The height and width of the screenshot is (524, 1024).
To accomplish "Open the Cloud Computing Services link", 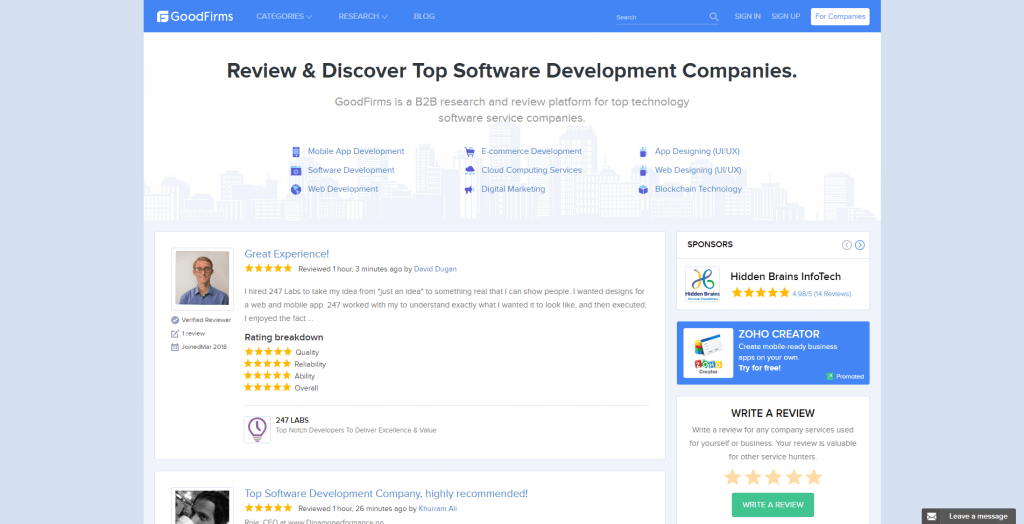I will tap(532, 170).
